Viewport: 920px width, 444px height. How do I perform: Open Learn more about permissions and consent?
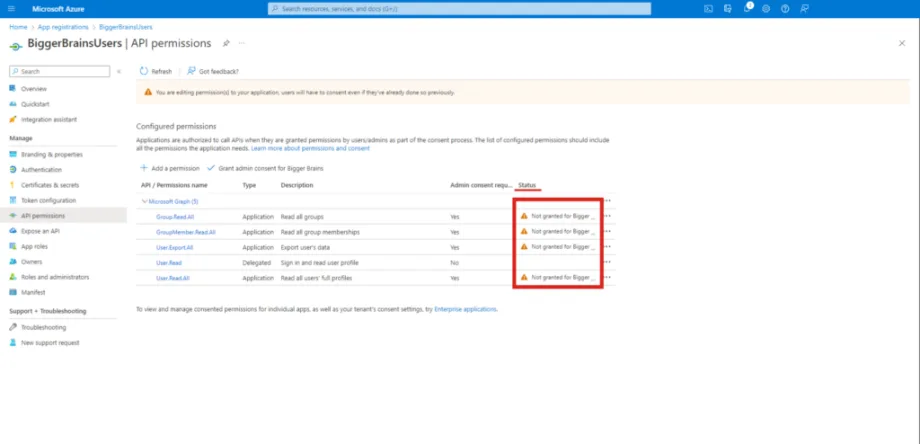click(310, 148)
